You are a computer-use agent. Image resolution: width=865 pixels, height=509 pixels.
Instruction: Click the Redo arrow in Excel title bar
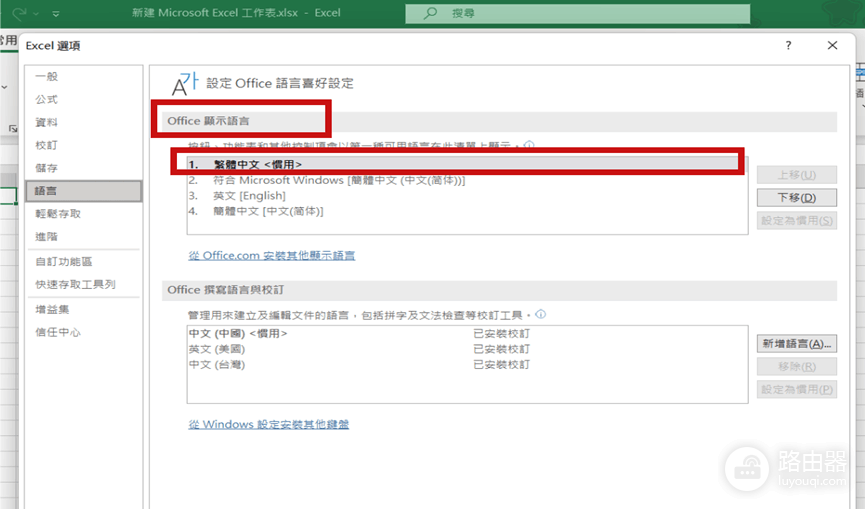19,13
